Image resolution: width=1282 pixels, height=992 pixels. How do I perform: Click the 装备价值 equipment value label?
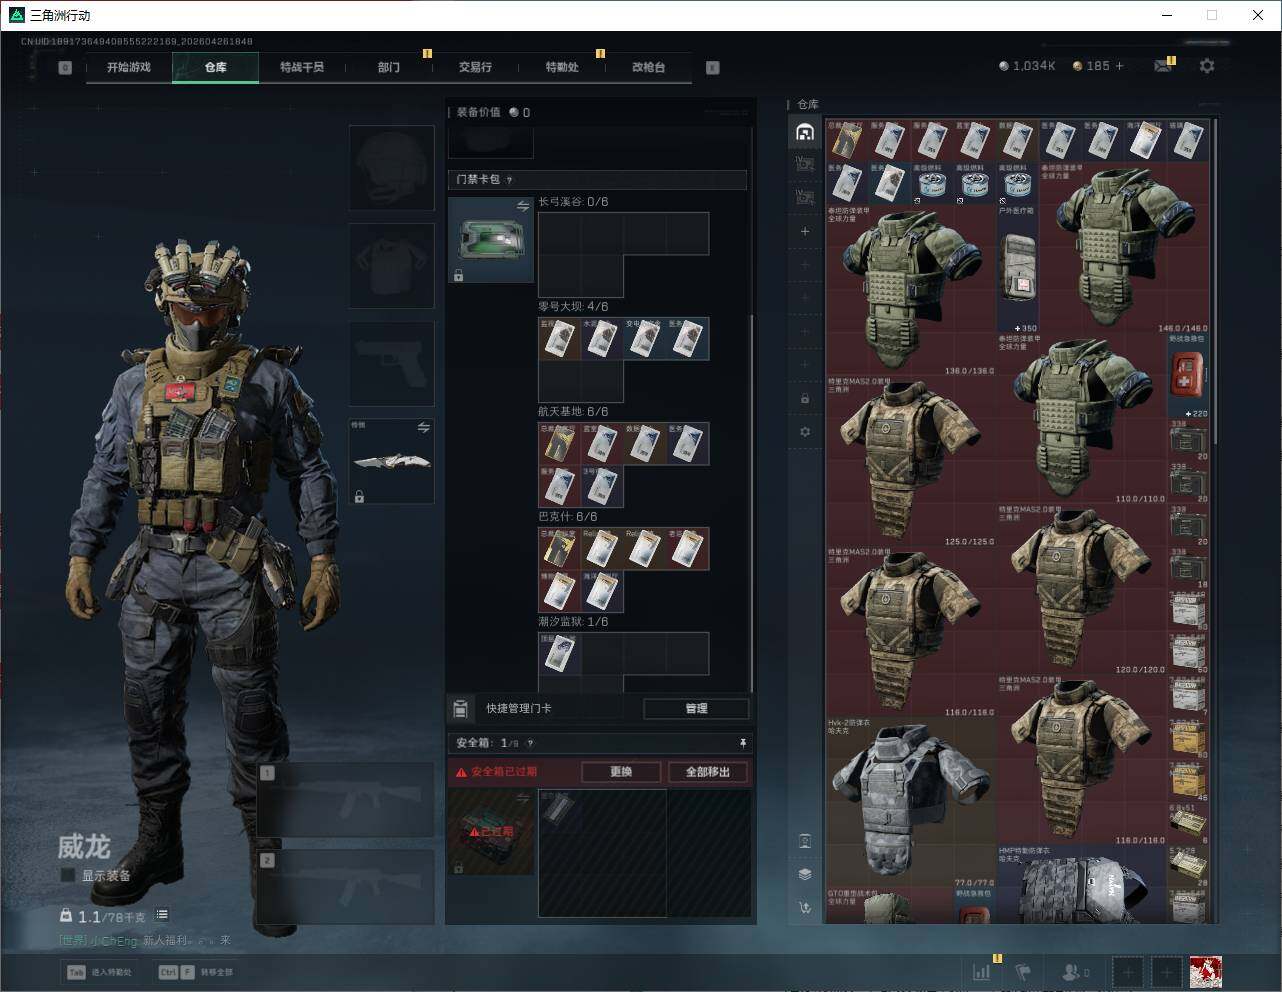(x=478, y=112)
